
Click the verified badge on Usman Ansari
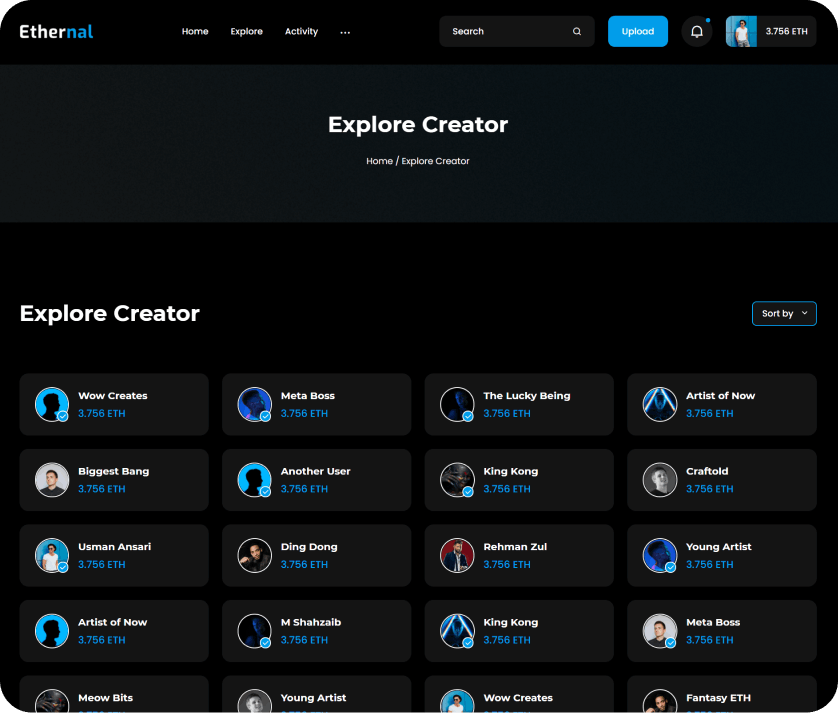tap(63, 567)
